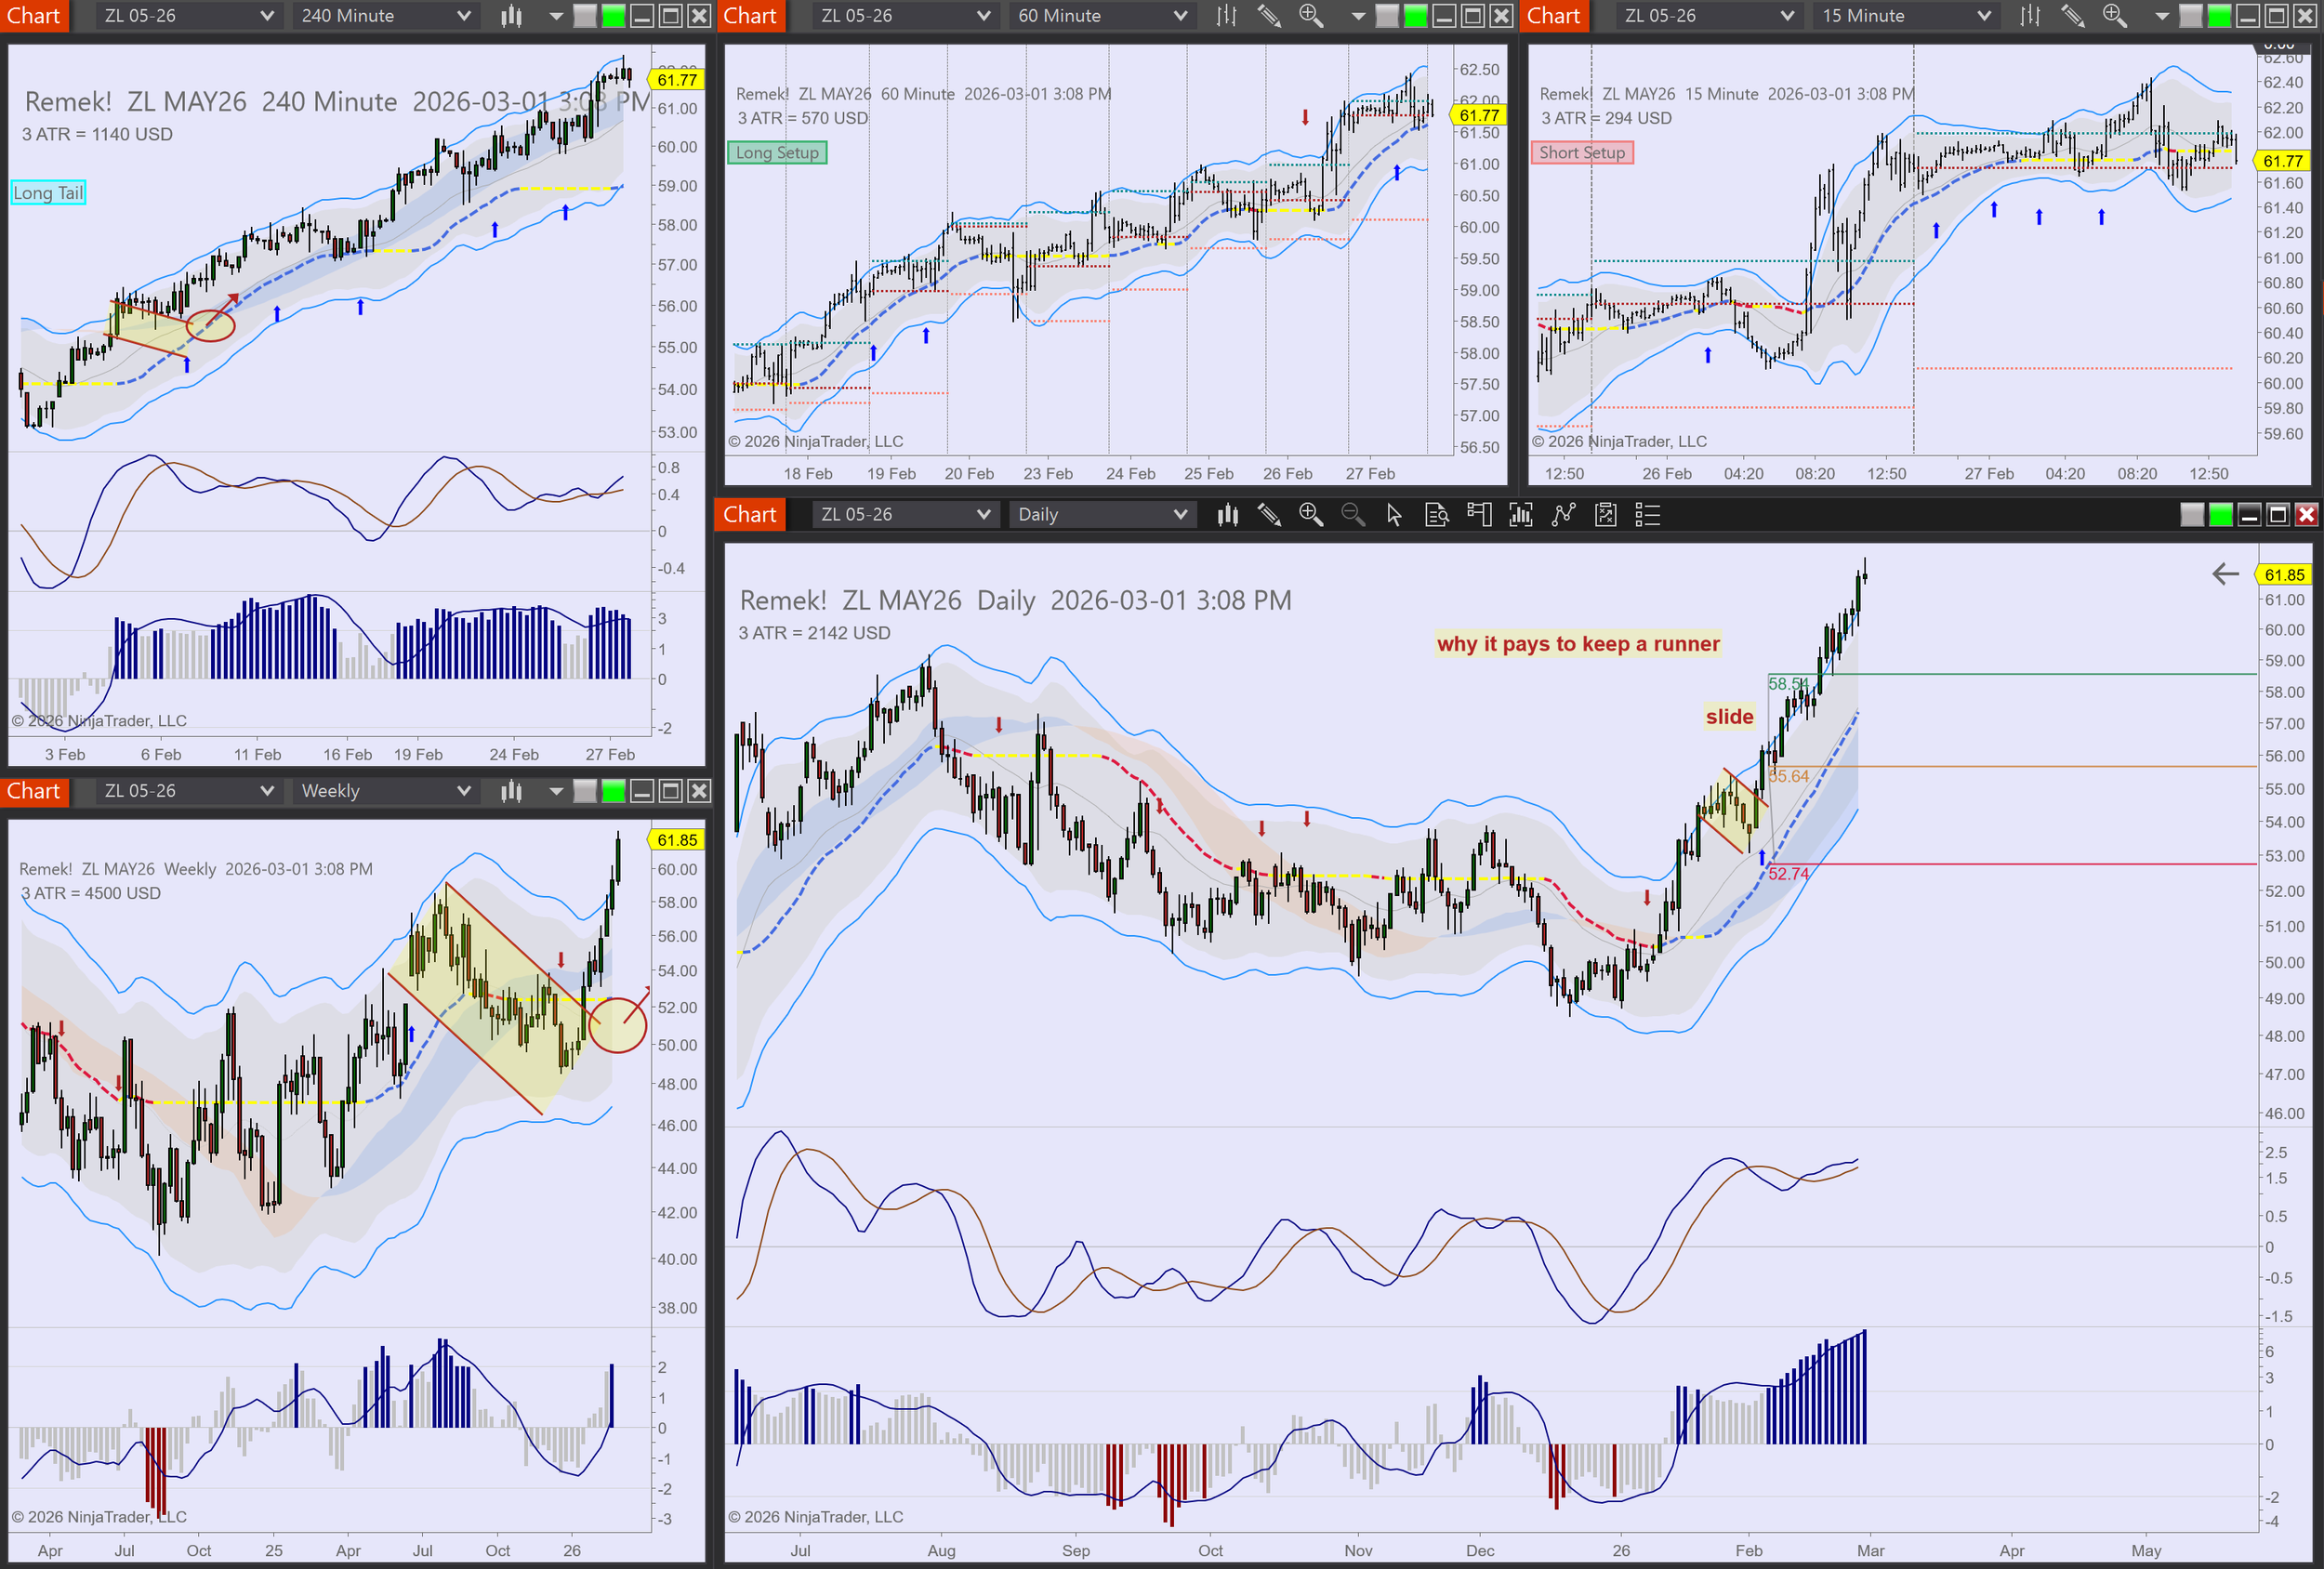The width and height of the screenshot is (2324, 1569).
Task: Open Data Box icon in Daily chart toolbar
Action: tap(1436, 515)
